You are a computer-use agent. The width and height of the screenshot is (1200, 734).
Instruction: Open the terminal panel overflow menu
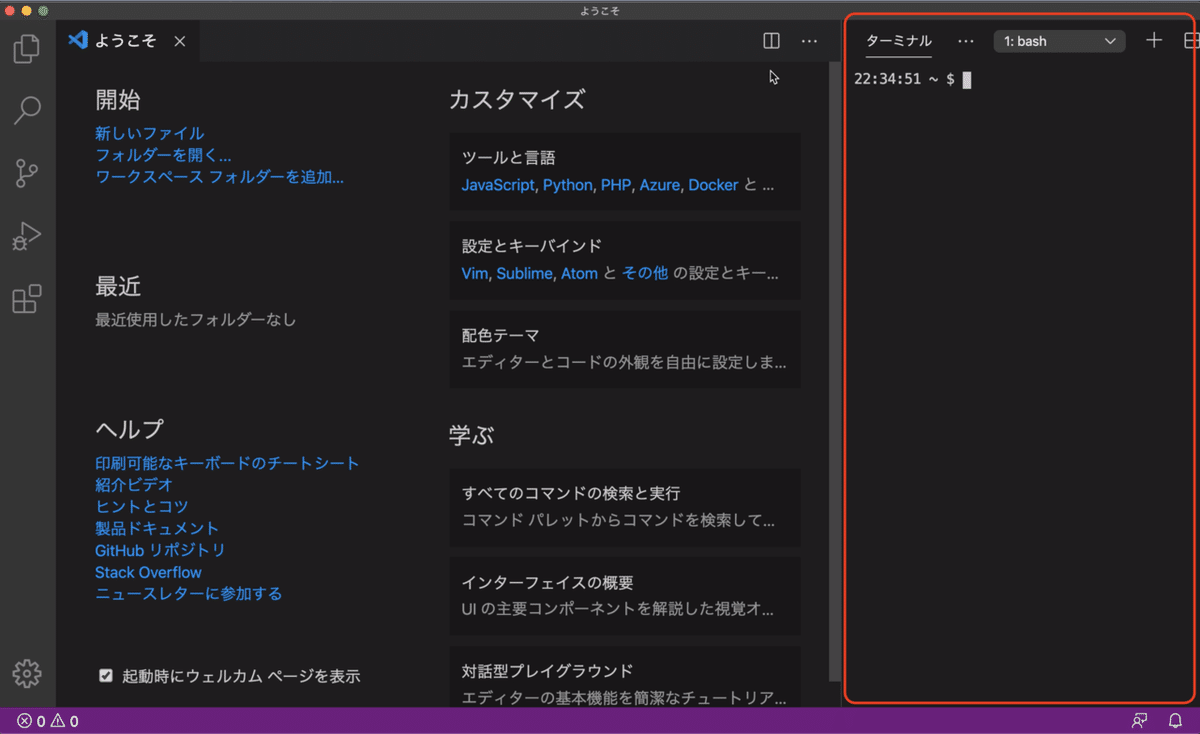coord(965,41)
